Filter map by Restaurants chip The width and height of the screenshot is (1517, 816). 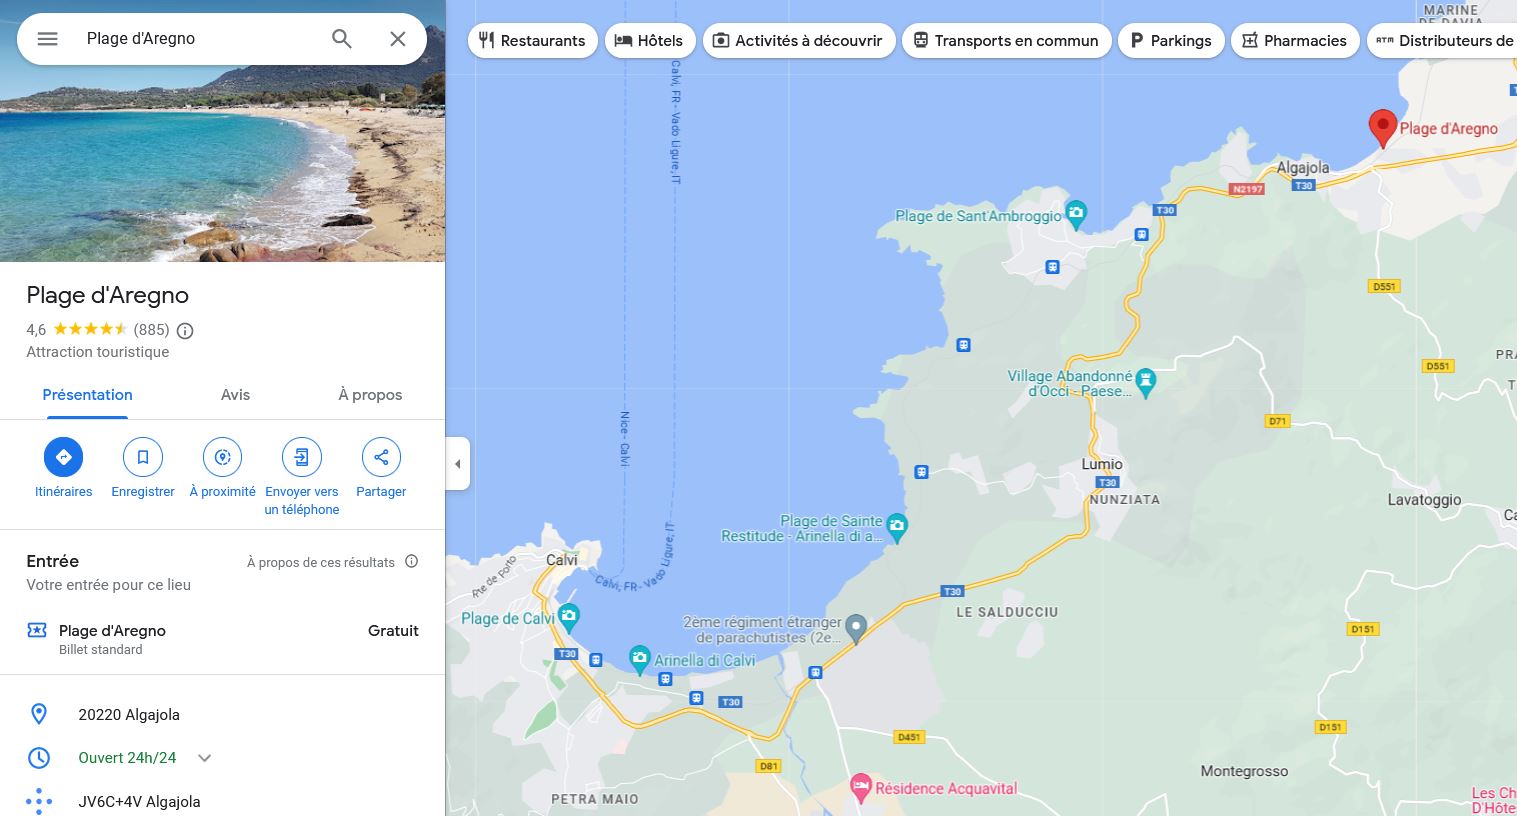532,41
